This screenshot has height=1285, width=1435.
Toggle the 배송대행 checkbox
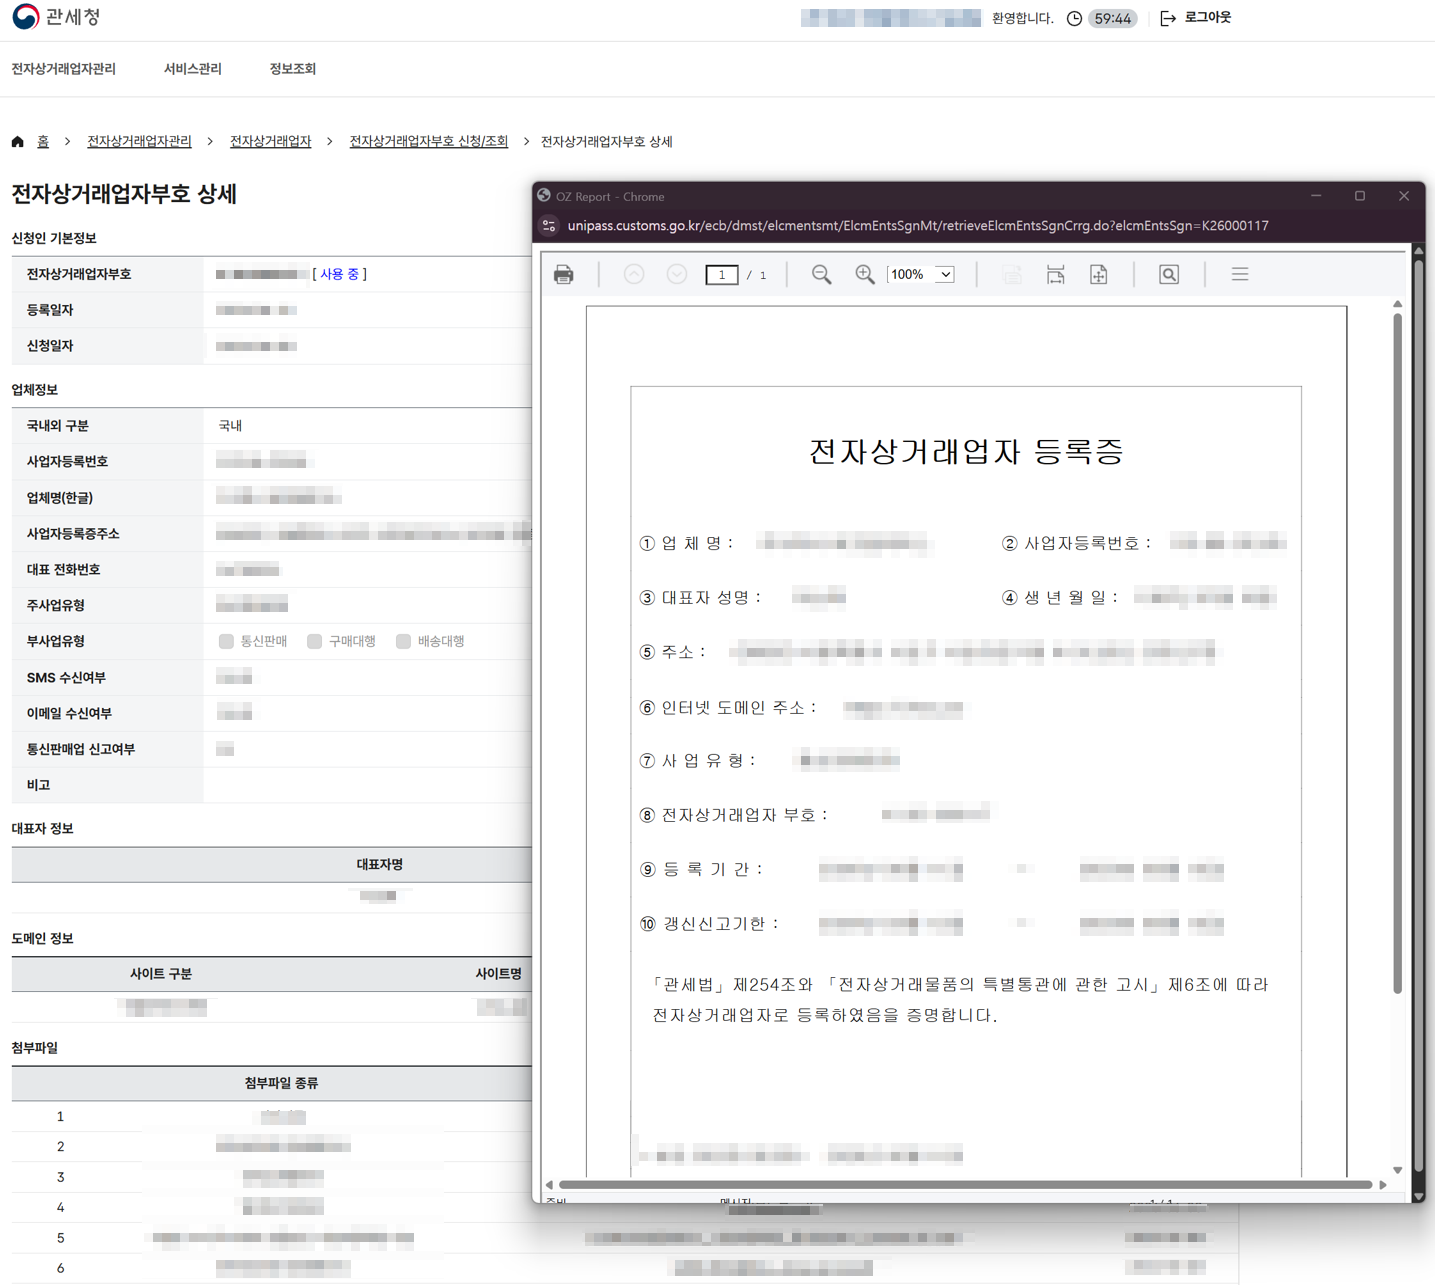click(403, 642)
